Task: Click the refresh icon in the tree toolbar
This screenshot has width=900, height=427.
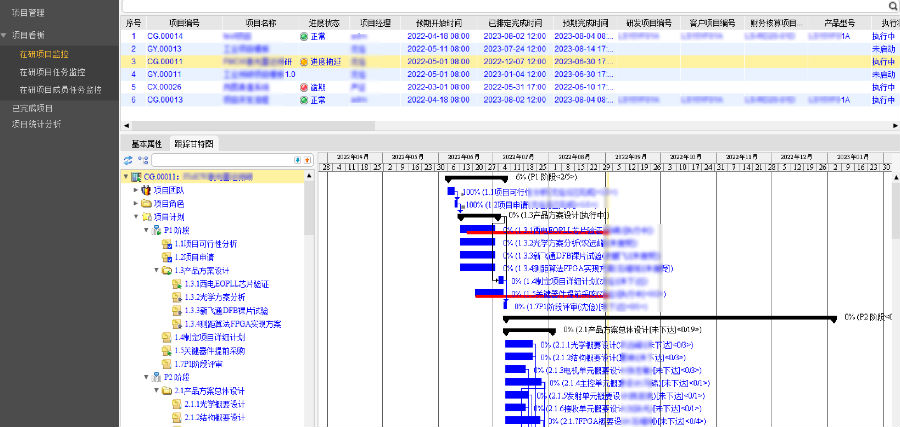Action: [x=128, y=160]
